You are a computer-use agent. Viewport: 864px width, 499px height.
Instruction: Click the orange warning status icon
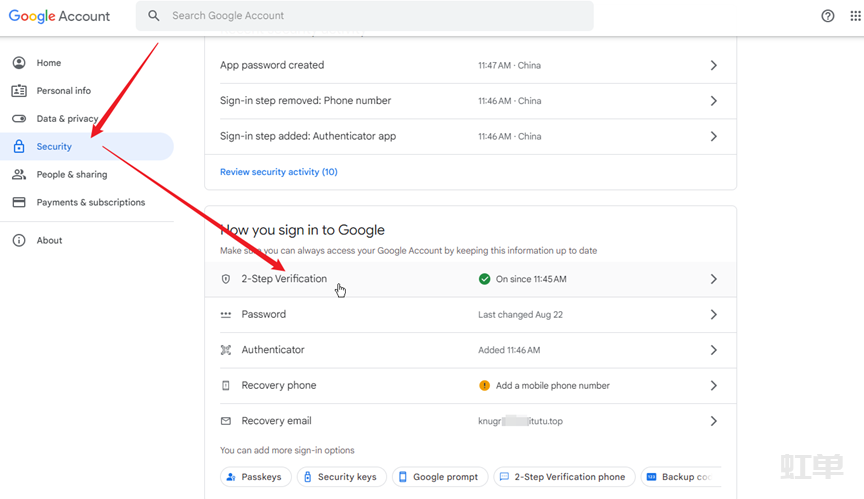point(484,386)
